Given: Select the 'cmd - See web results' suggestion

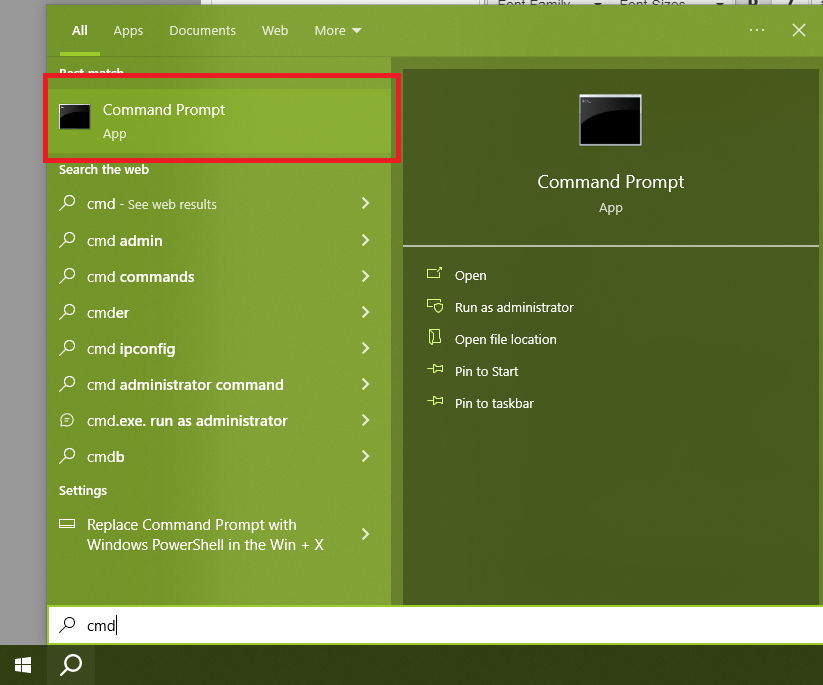Looking at the screenshot, I should [219, 204].
